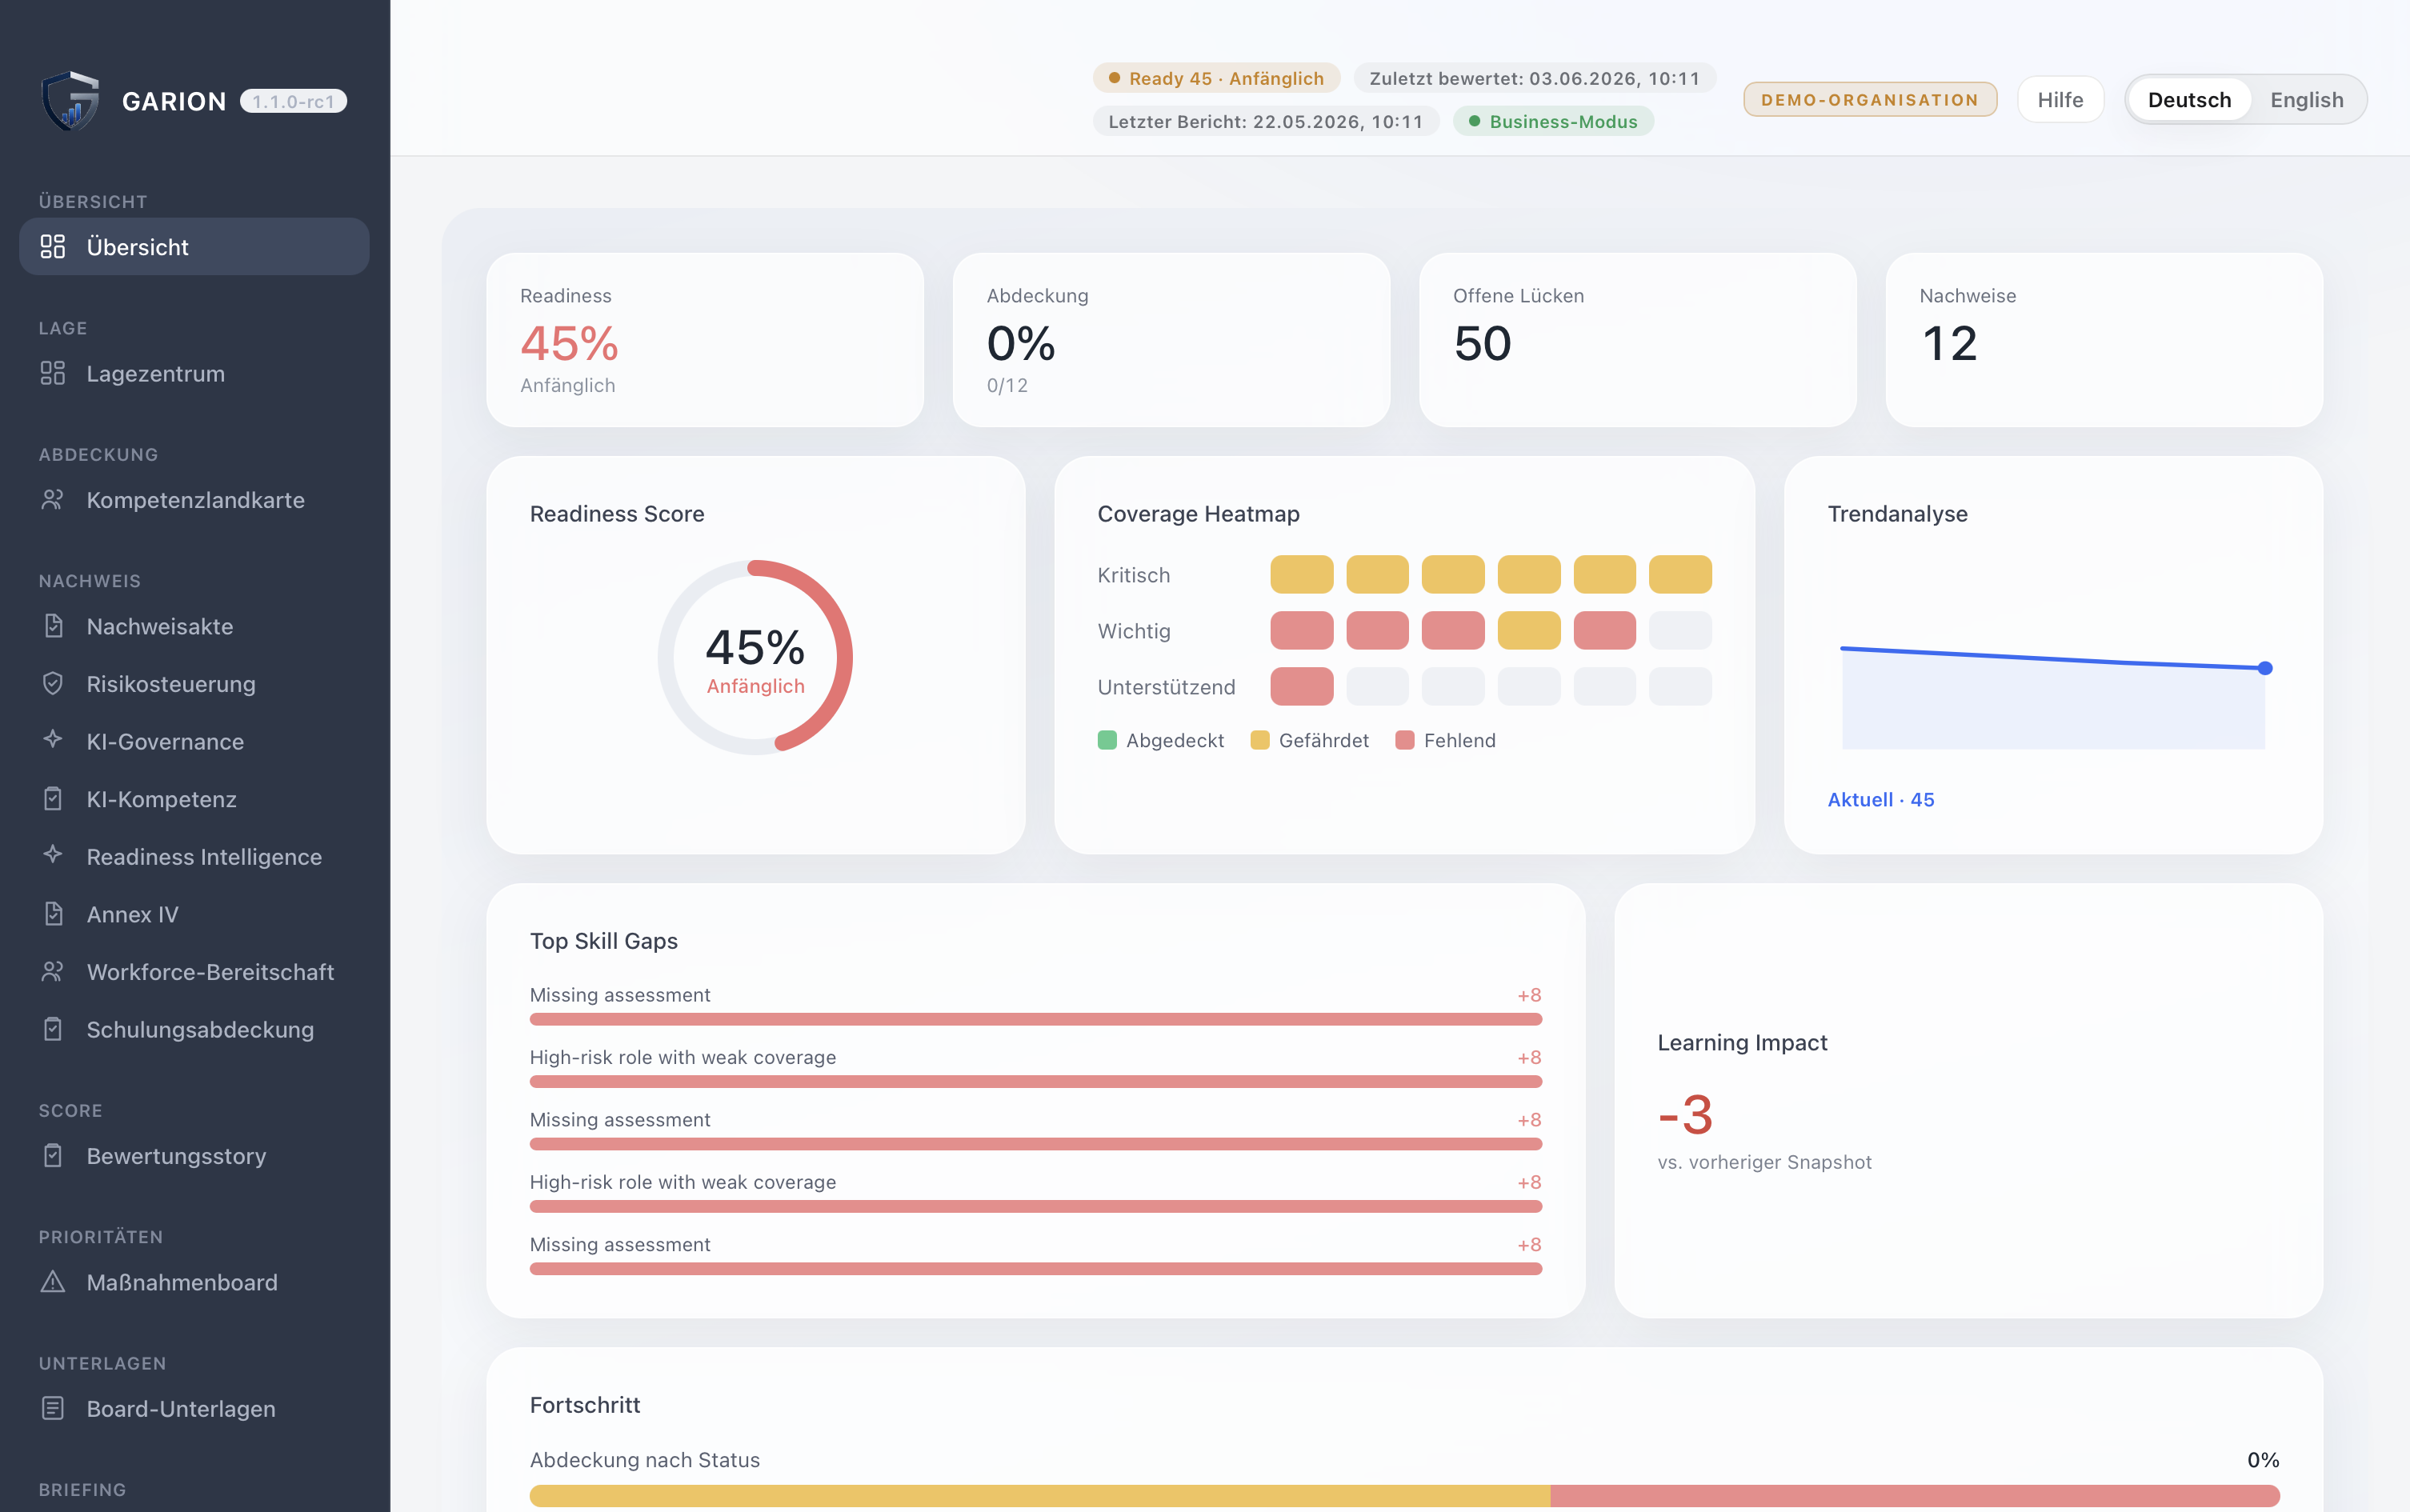Click the Maßnahmenboard warning triangle icon
2410x1512 pixels.
(x=53, y=1282)
